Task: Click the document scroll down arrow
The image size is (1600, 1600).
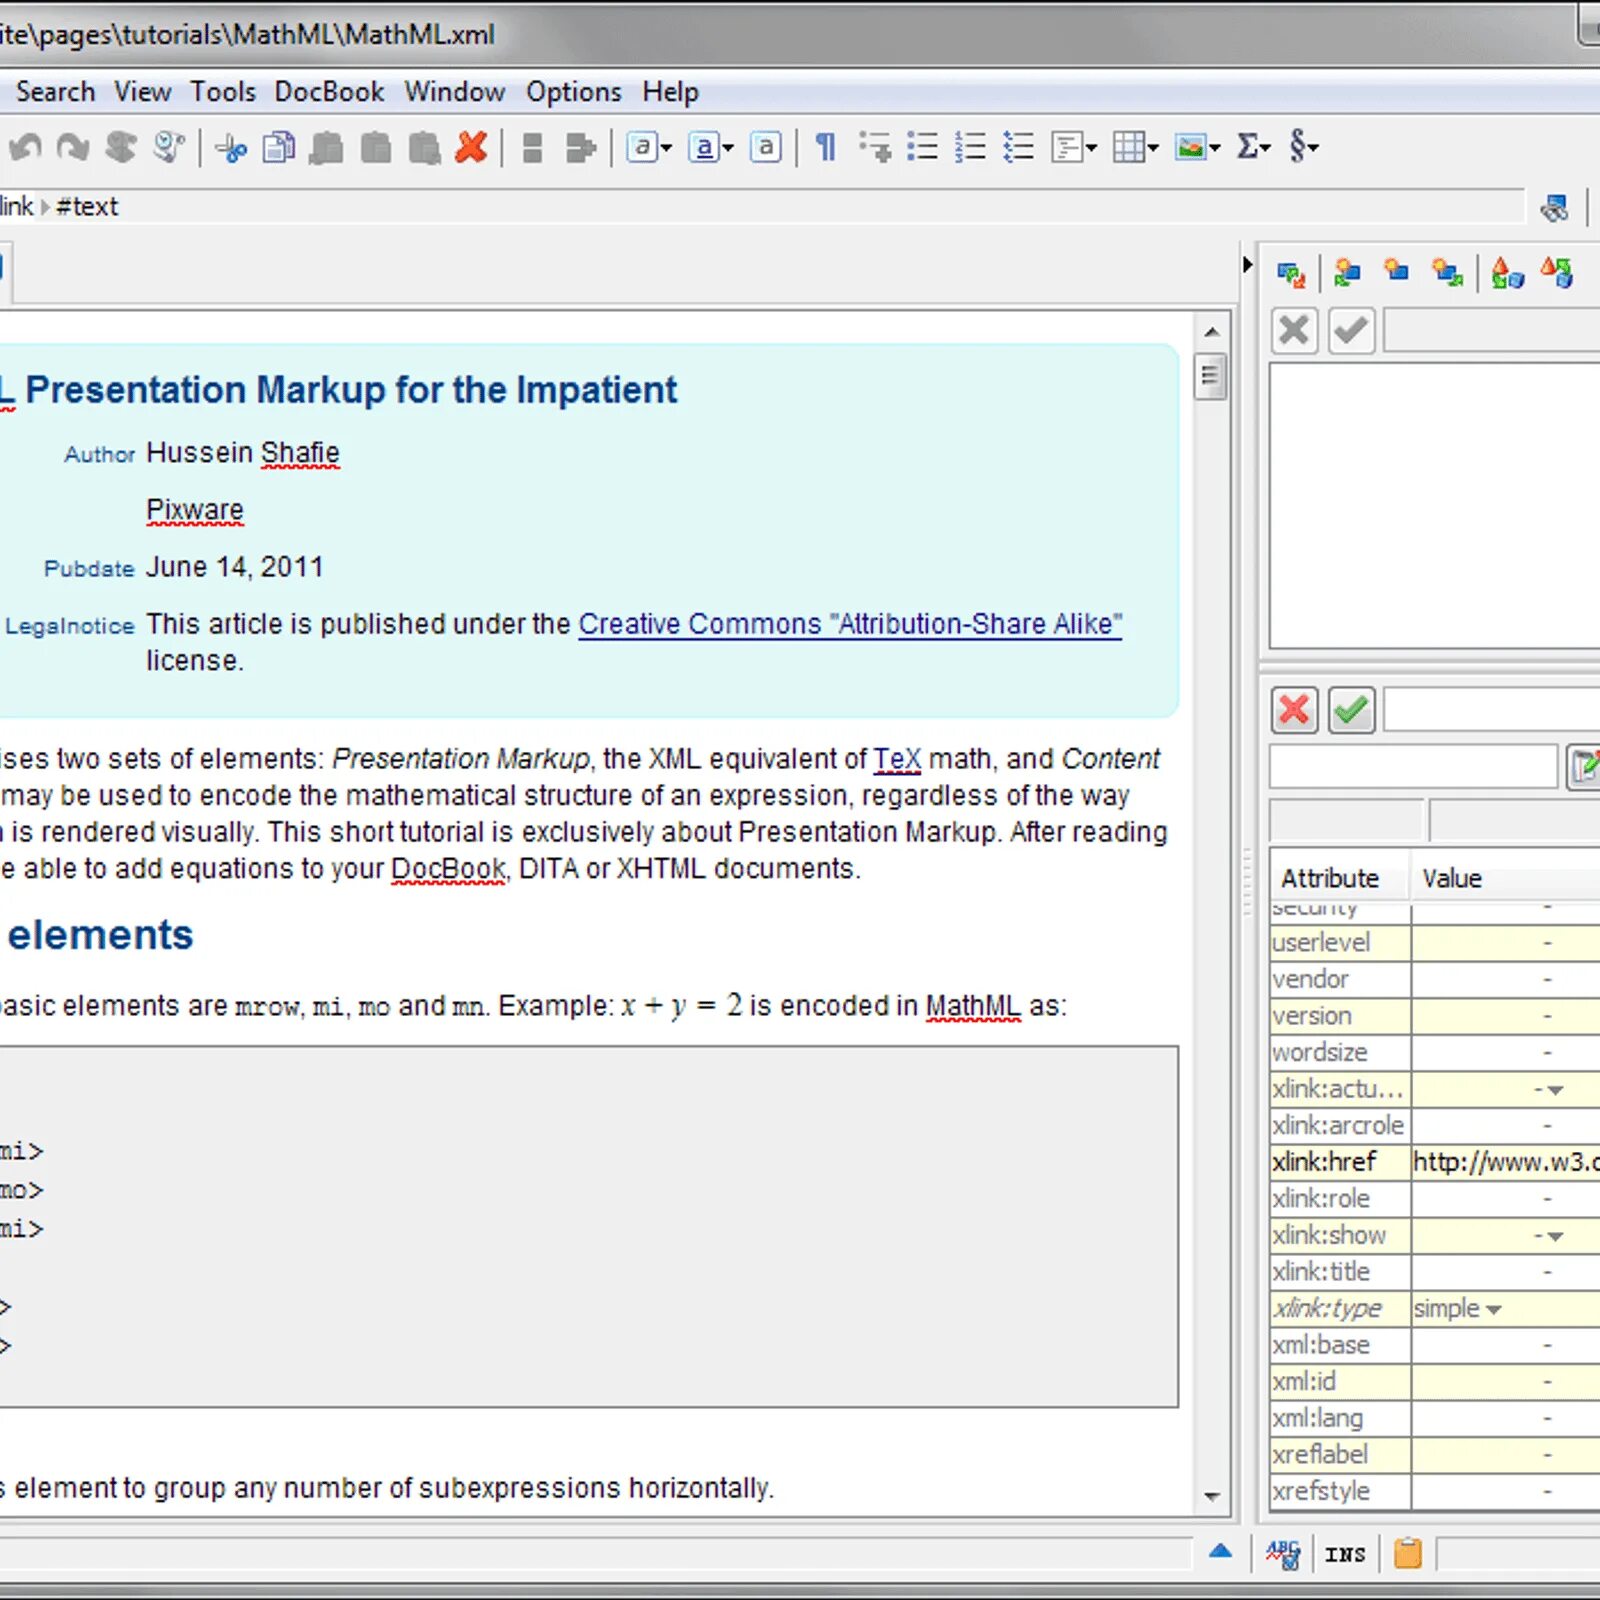Action: [x=1211, y=1497]
